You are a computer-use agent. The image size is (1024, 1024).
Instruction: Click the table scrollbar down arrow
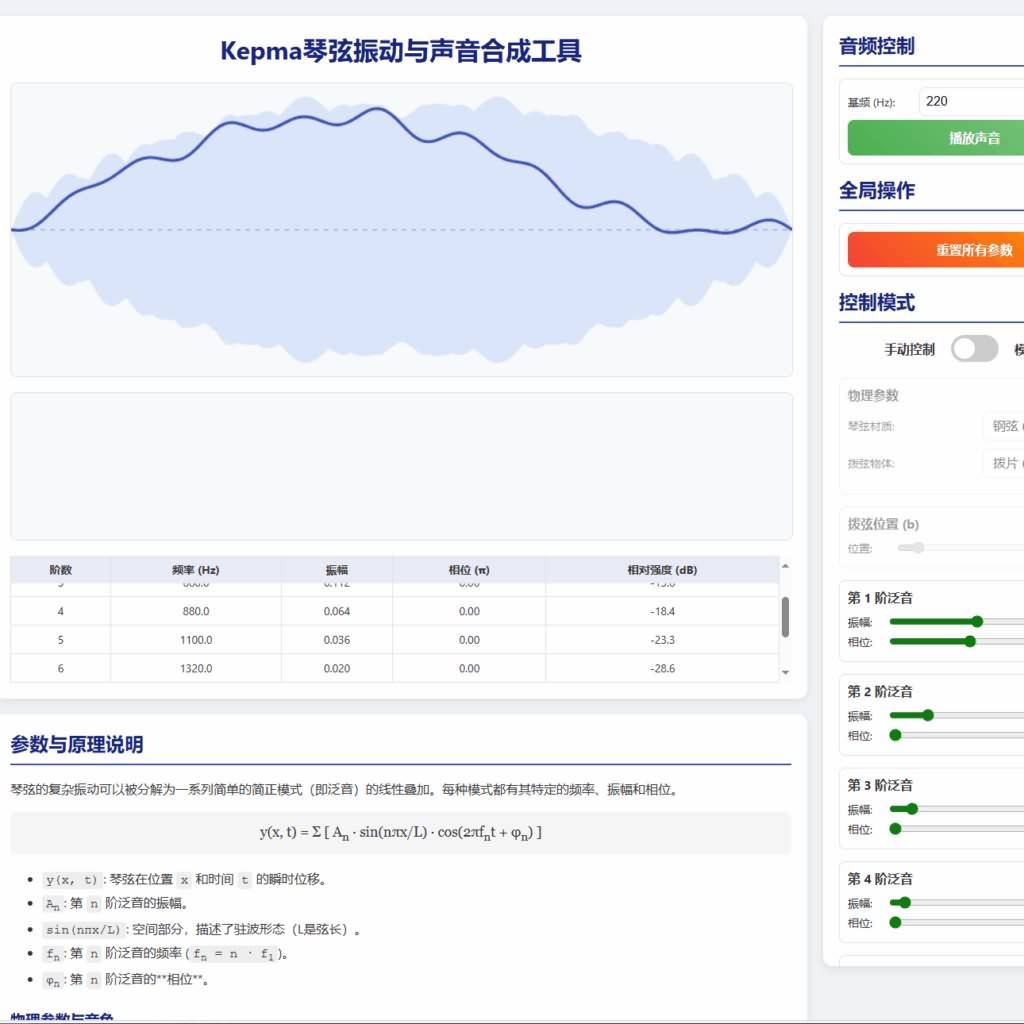tap(785, 672)
